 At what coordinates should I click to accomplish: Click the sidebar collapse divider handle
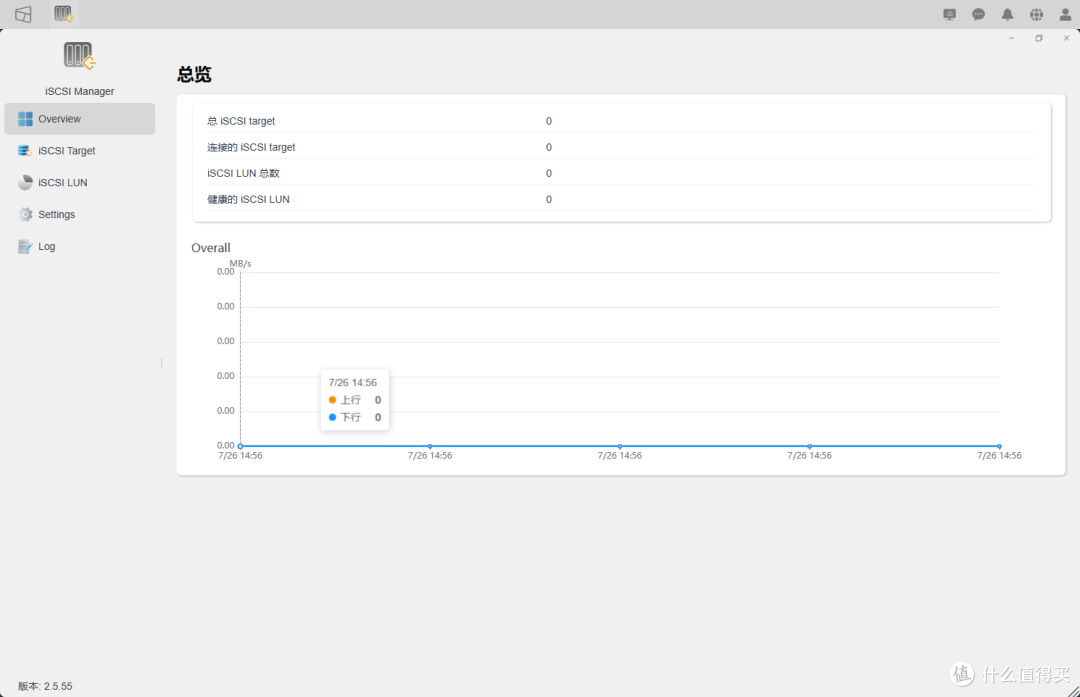click(162, 363)
